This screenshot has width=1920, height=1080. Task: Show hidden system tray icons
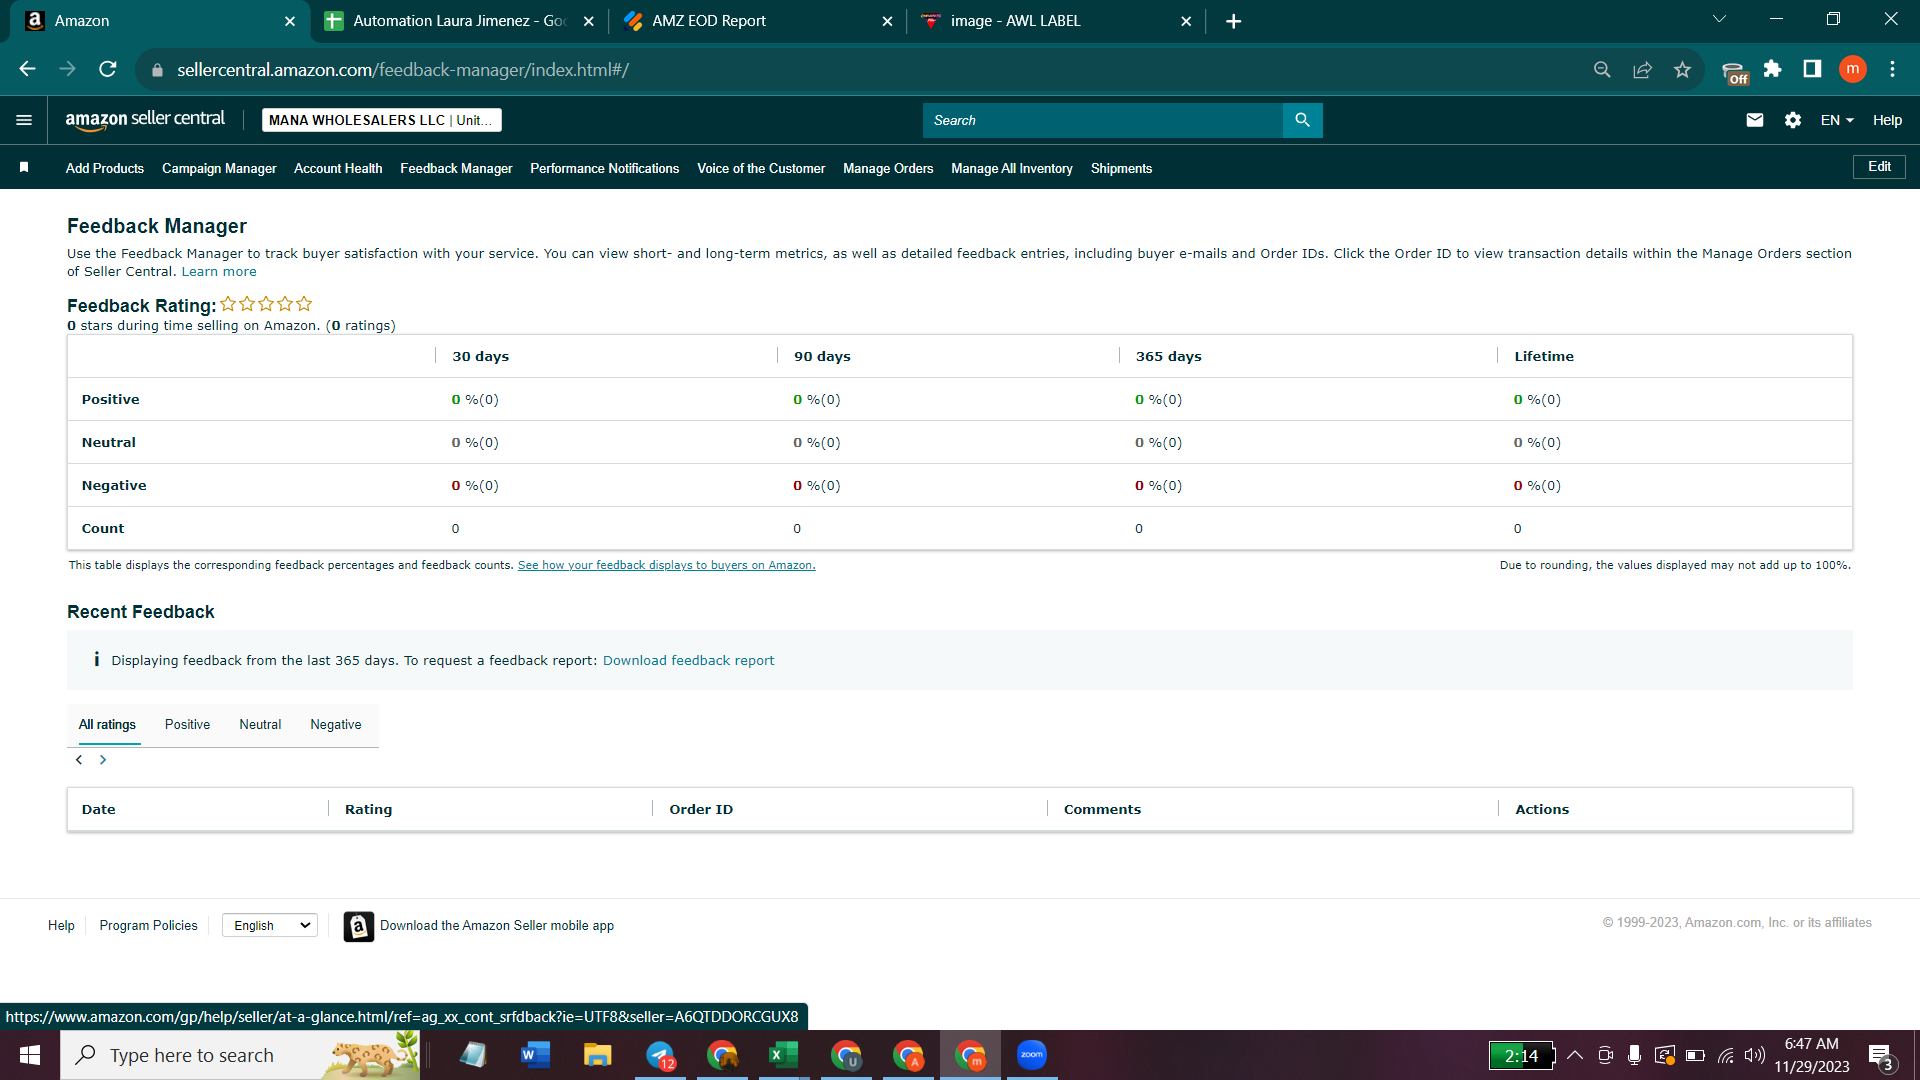tap(1575, 1055)
